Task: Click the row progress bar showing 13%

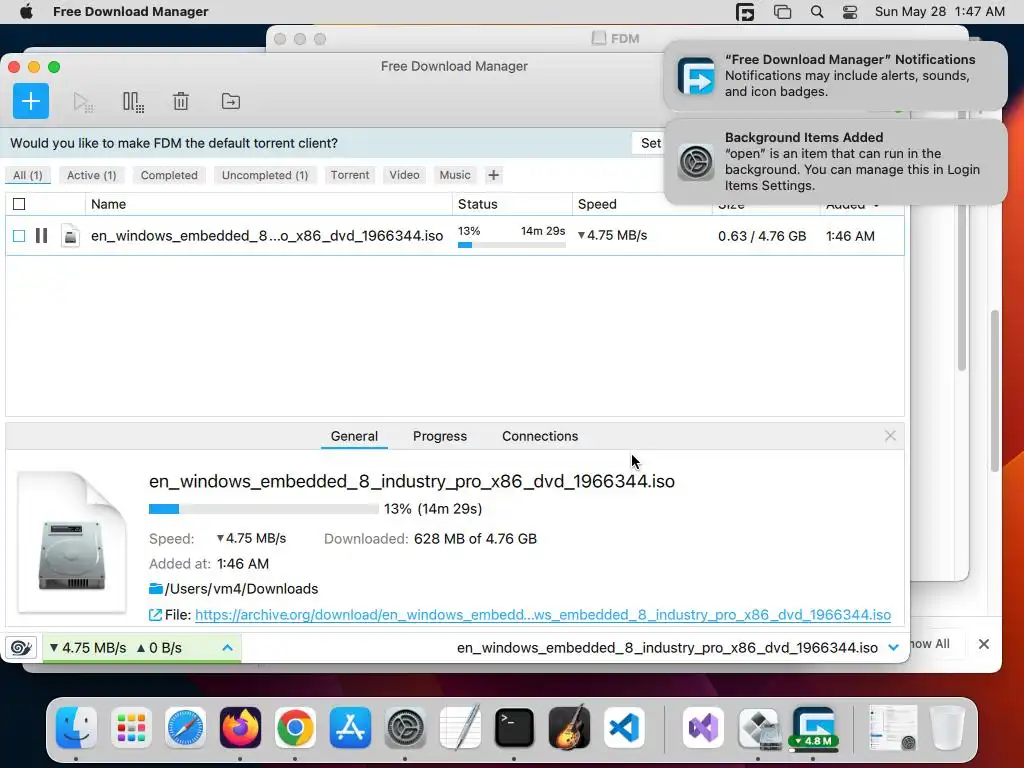Action: 511,245
